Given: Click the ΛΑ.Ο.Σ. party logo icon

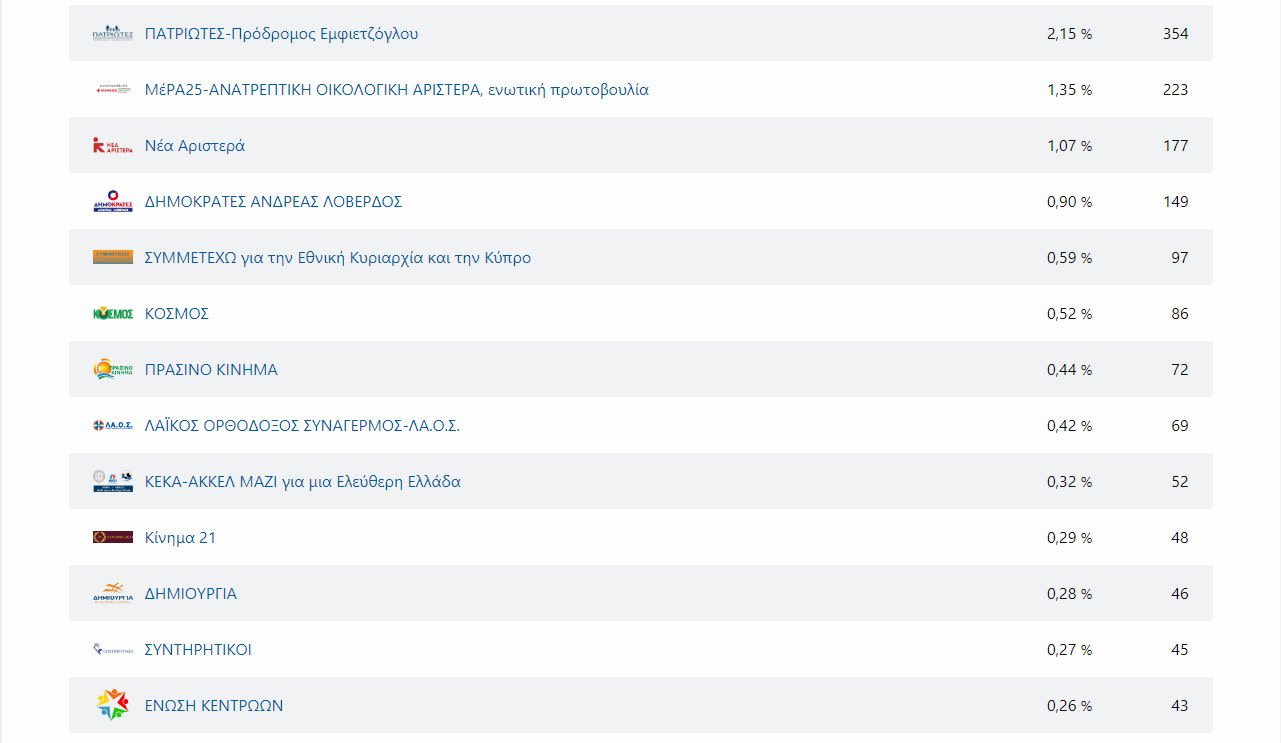Looking at the screenshot, I should [x=112, y=426].
